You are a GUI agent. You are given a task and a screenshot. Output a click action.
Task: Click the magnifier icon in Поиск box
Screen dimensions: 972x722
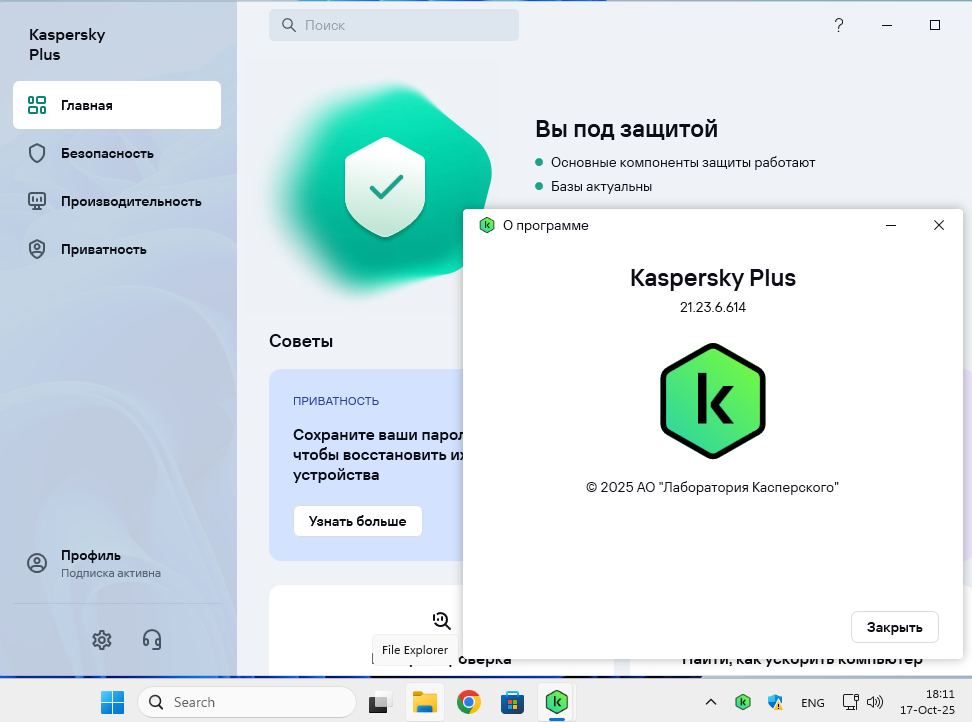click(x=288, y=25)
